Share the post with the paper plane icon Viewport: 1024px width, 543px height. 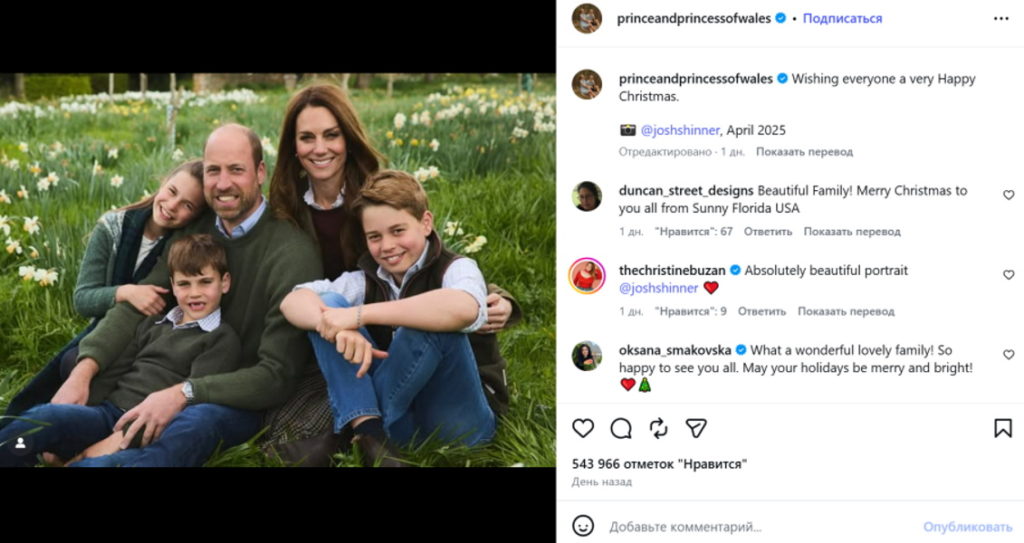pyautogui.click(x=697, y=428)
